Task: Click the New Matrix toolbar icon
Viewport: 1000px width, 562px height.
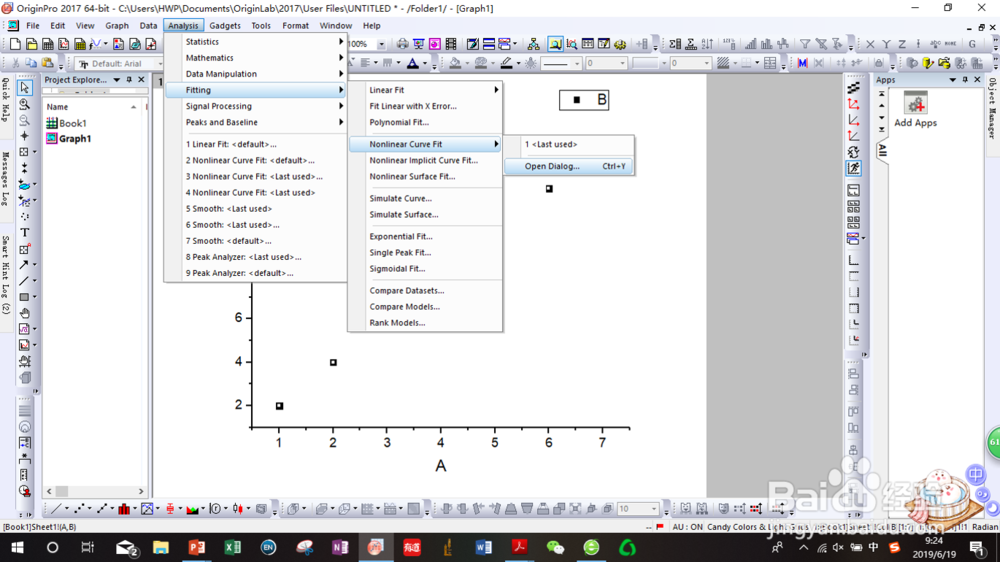Action: click(x=80, y=44)
